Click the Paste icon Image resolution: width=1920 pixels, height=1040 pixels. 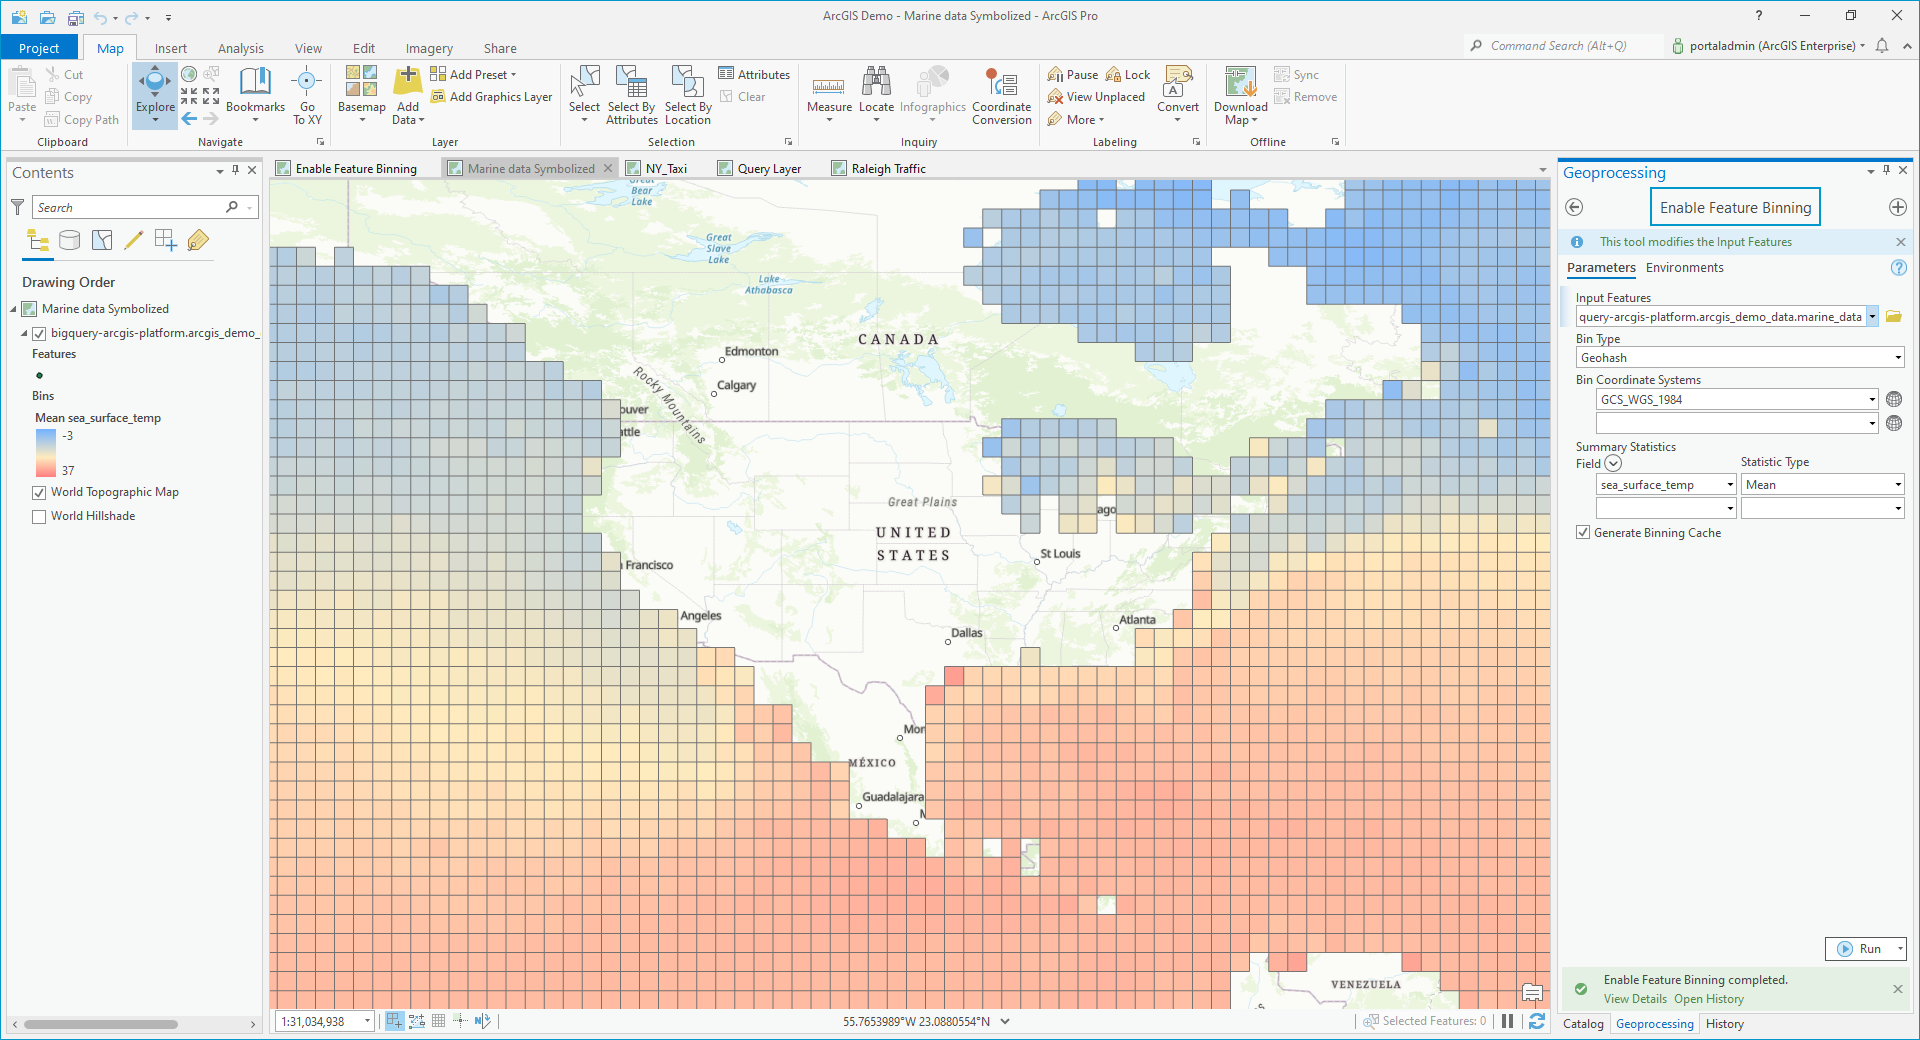click(21, 82)
